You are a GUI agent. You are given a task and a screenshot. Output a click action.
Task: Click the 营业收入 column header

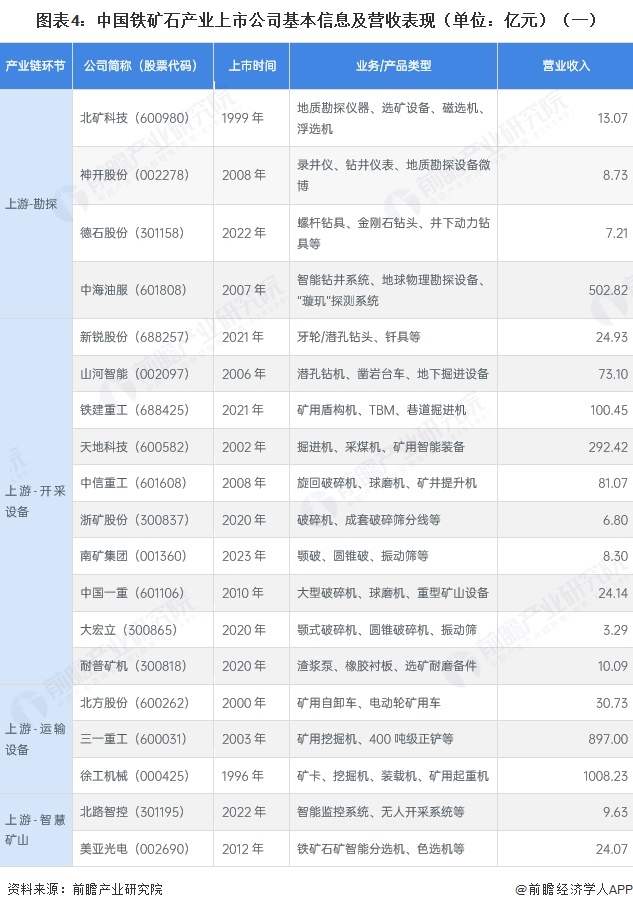click(x=566, y=66)
